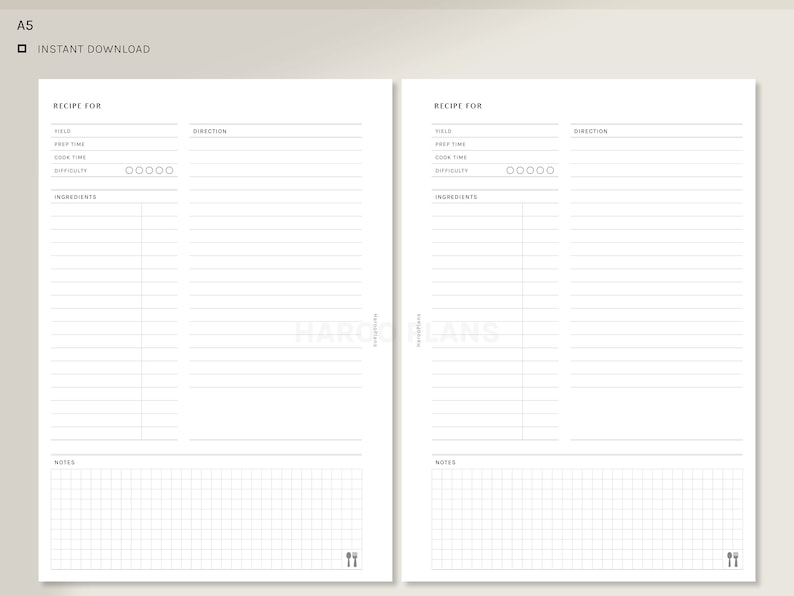The image size is (794, 596).
Task: Click the 'NOTES' label on left page
Action: click(65, 462)
